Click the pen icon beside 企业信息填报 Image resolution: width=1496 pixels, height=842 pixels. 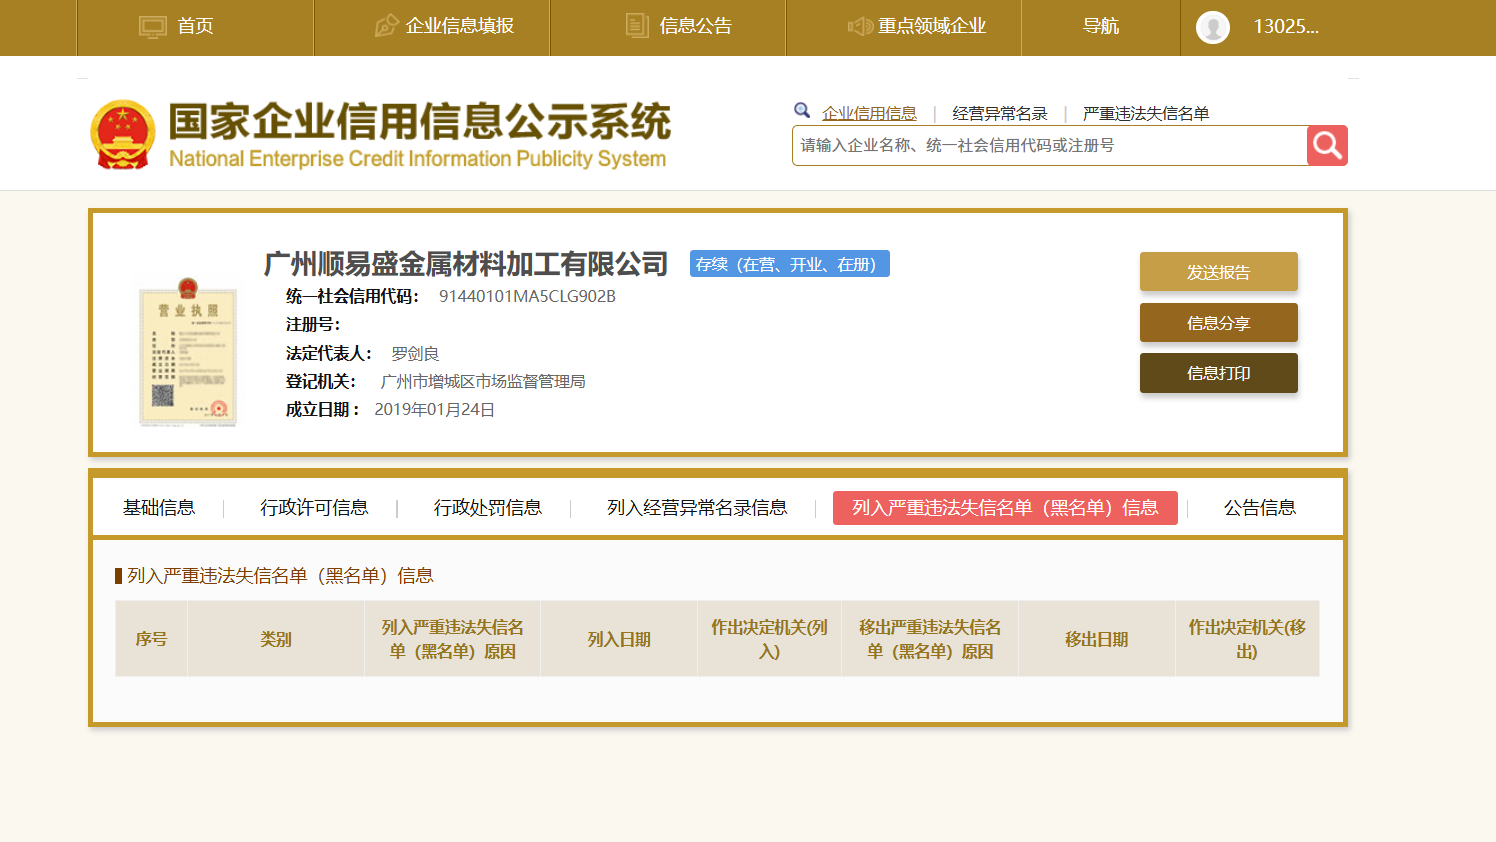386,27
